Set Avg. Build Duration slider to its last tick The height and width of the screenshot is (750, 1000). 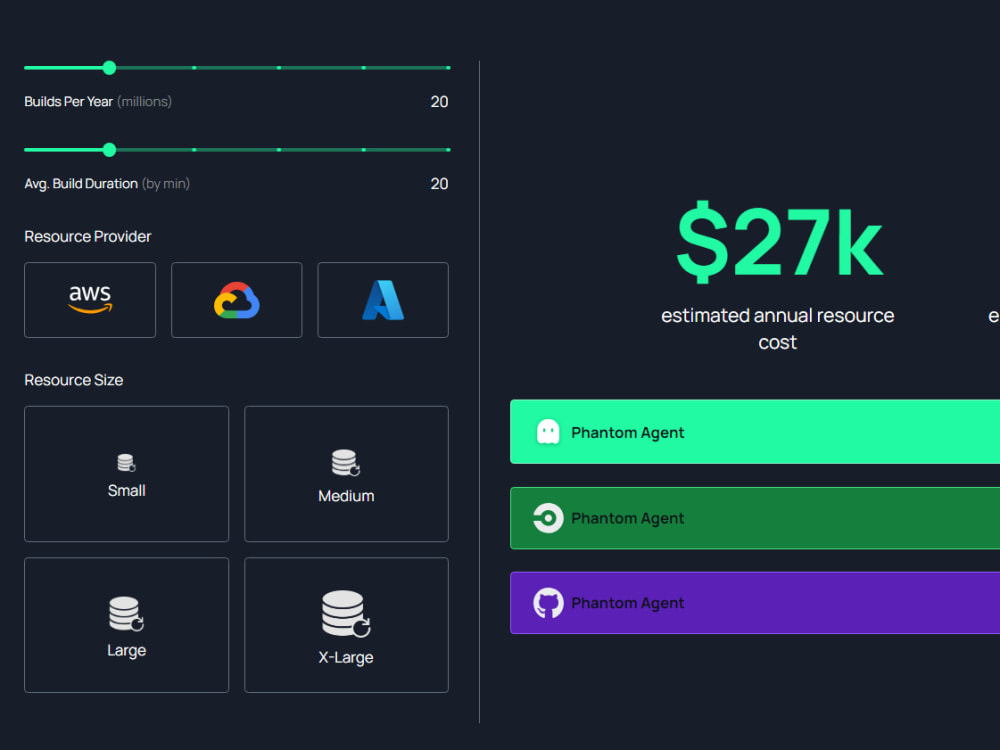point(448,150)
